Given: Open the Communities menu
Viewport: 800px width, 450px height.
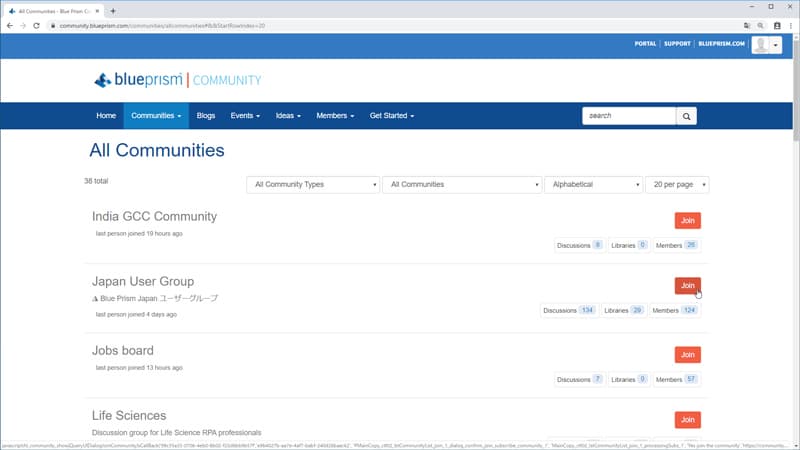Looking at the screenshot, I should (156, 116).
